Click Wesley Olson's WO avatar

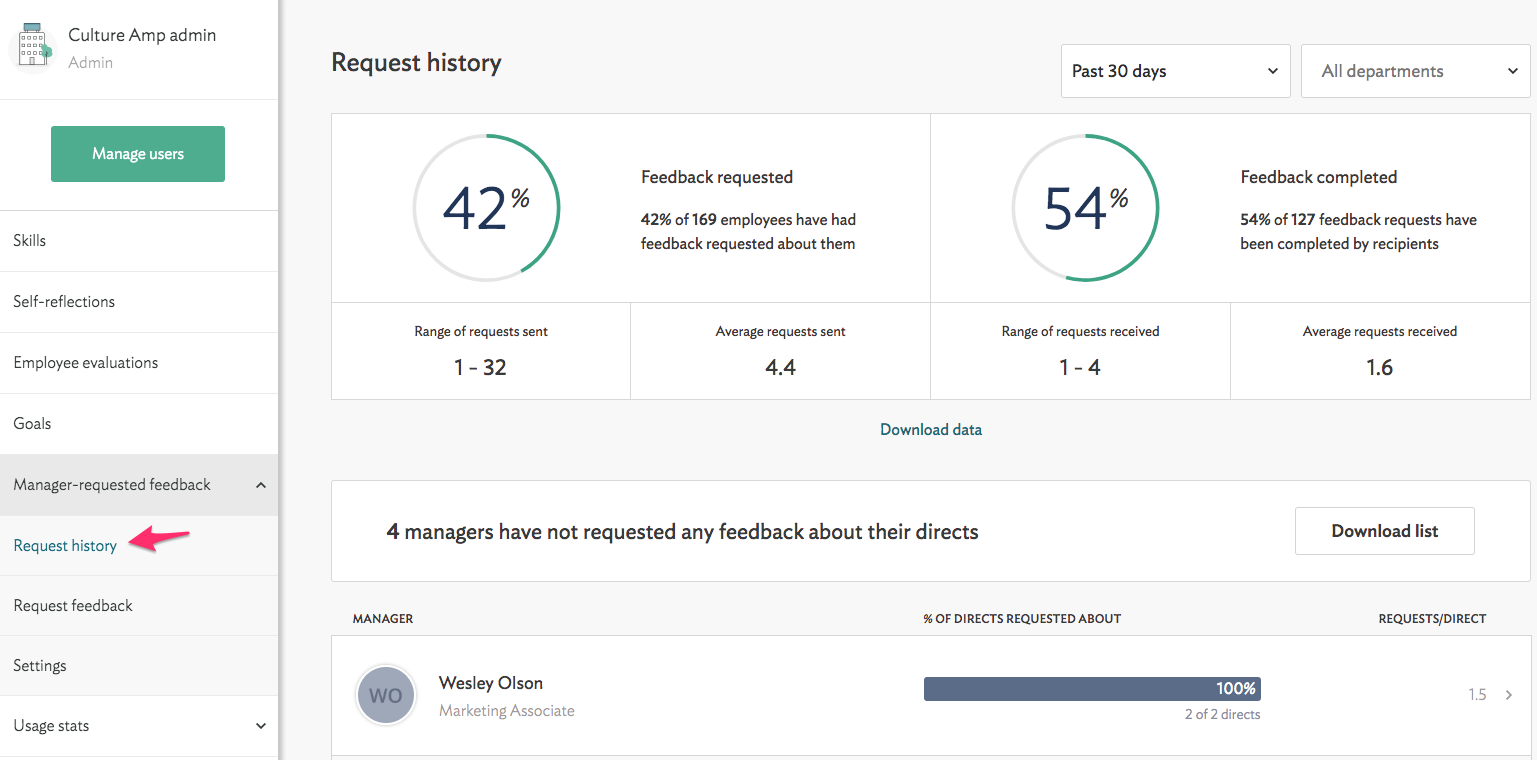pos(386,695)
